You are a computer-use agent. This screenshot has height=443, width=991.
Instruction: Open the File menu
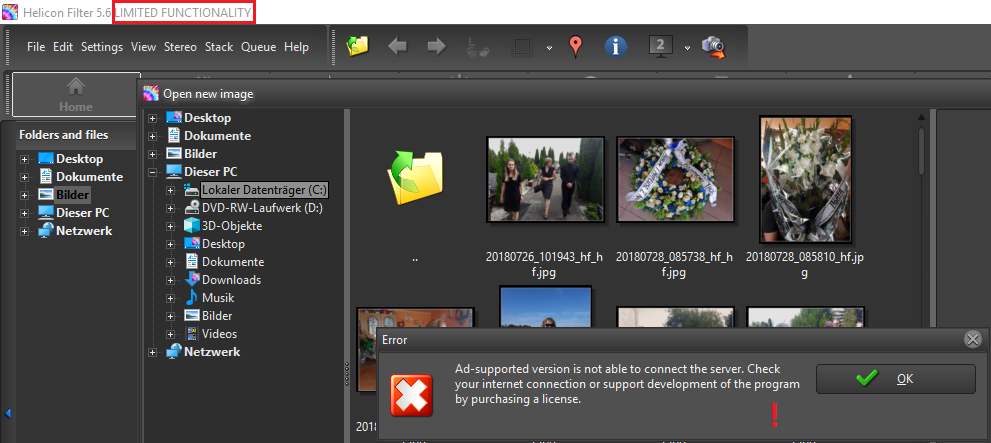point(36,47)
